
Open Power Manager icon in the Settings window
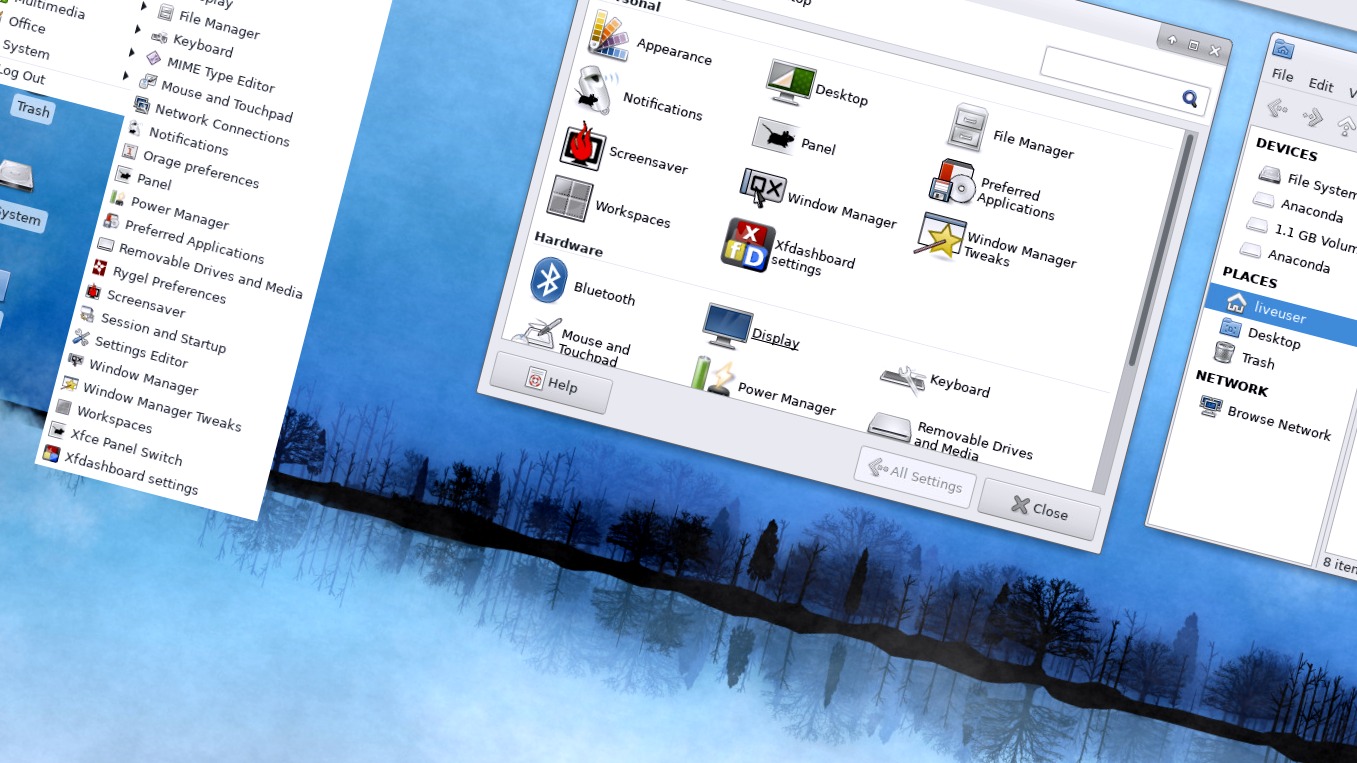coord(712,375)
